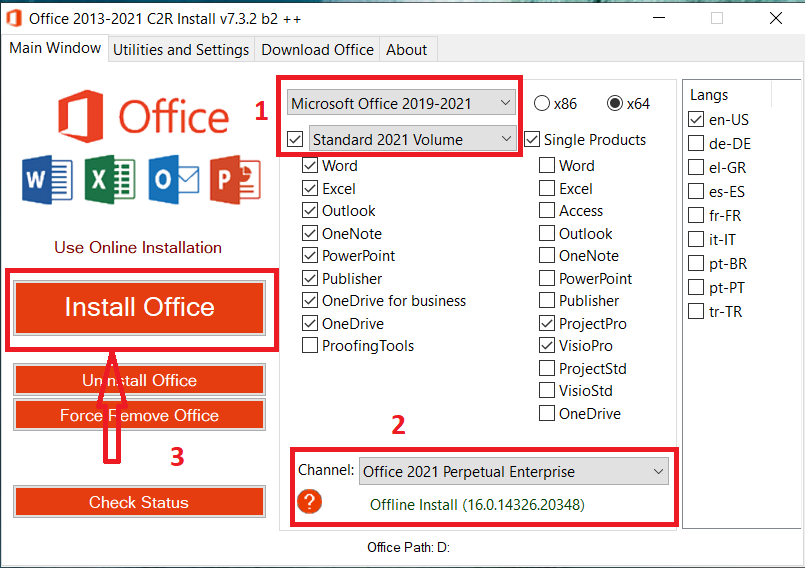Click the Force Remove Office button
The width and height of the screenshot is (805, 568).
[x=139, y=415]
